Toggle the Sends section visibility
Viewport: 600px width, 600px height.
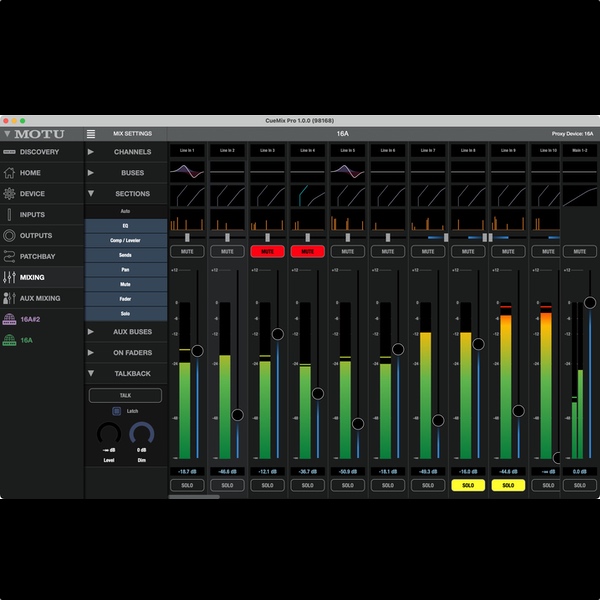click(x=126, y=255)
